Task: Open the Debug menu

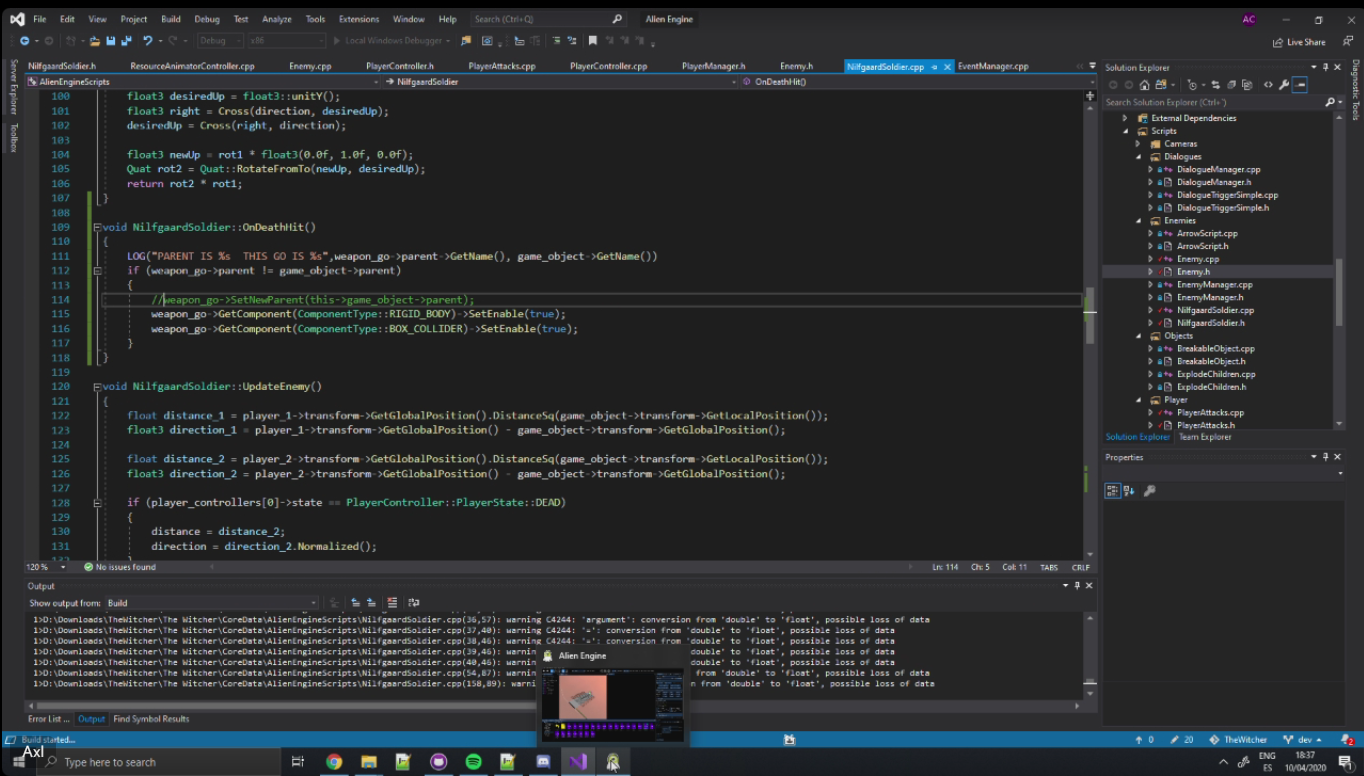Action: click(x=207, y=19)
